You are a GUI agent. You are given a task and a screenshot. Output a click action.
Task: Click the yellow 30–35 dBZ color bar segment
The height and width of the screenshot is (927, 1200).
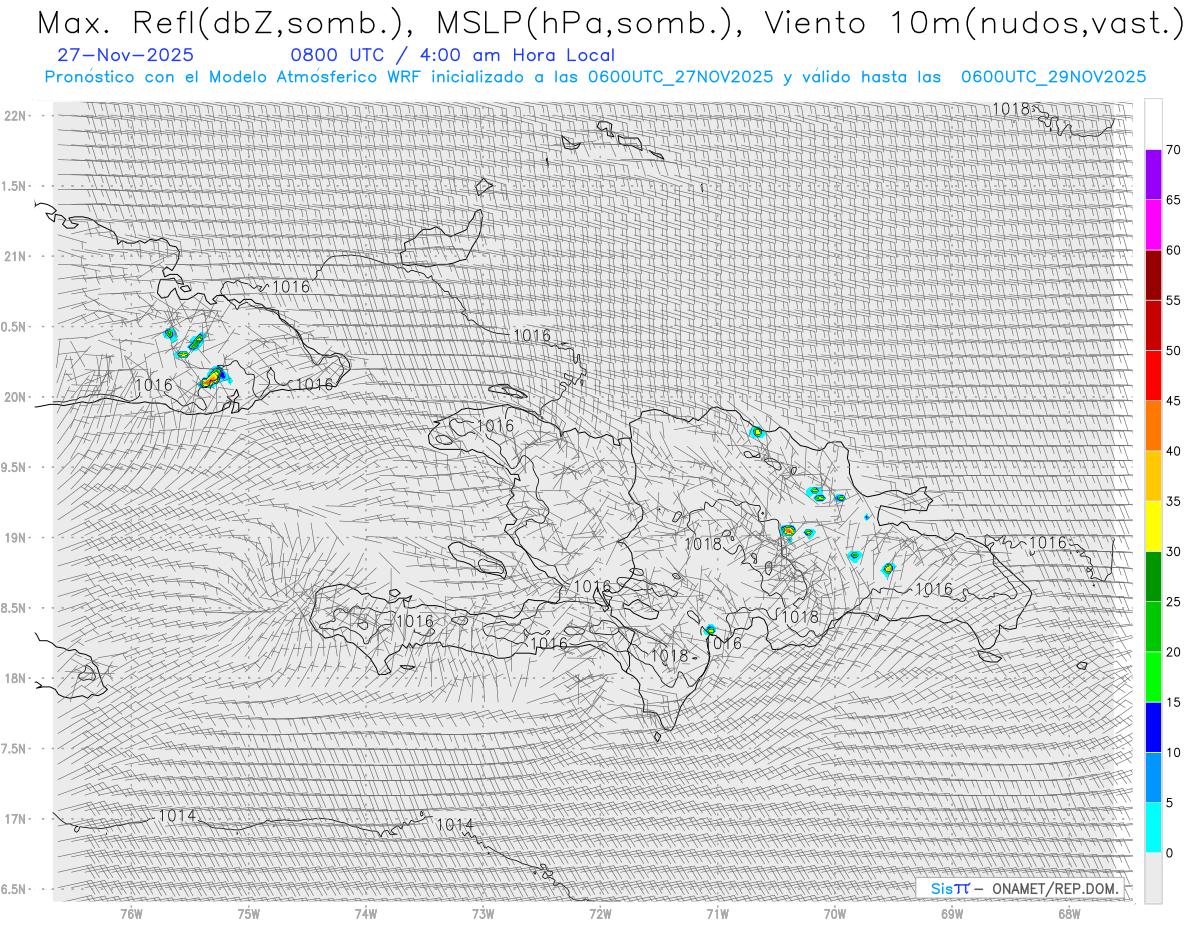tap(1153, 526)
